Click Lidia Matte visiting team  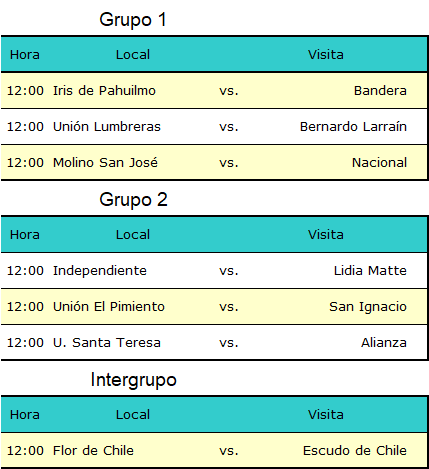tap(370, 271)
